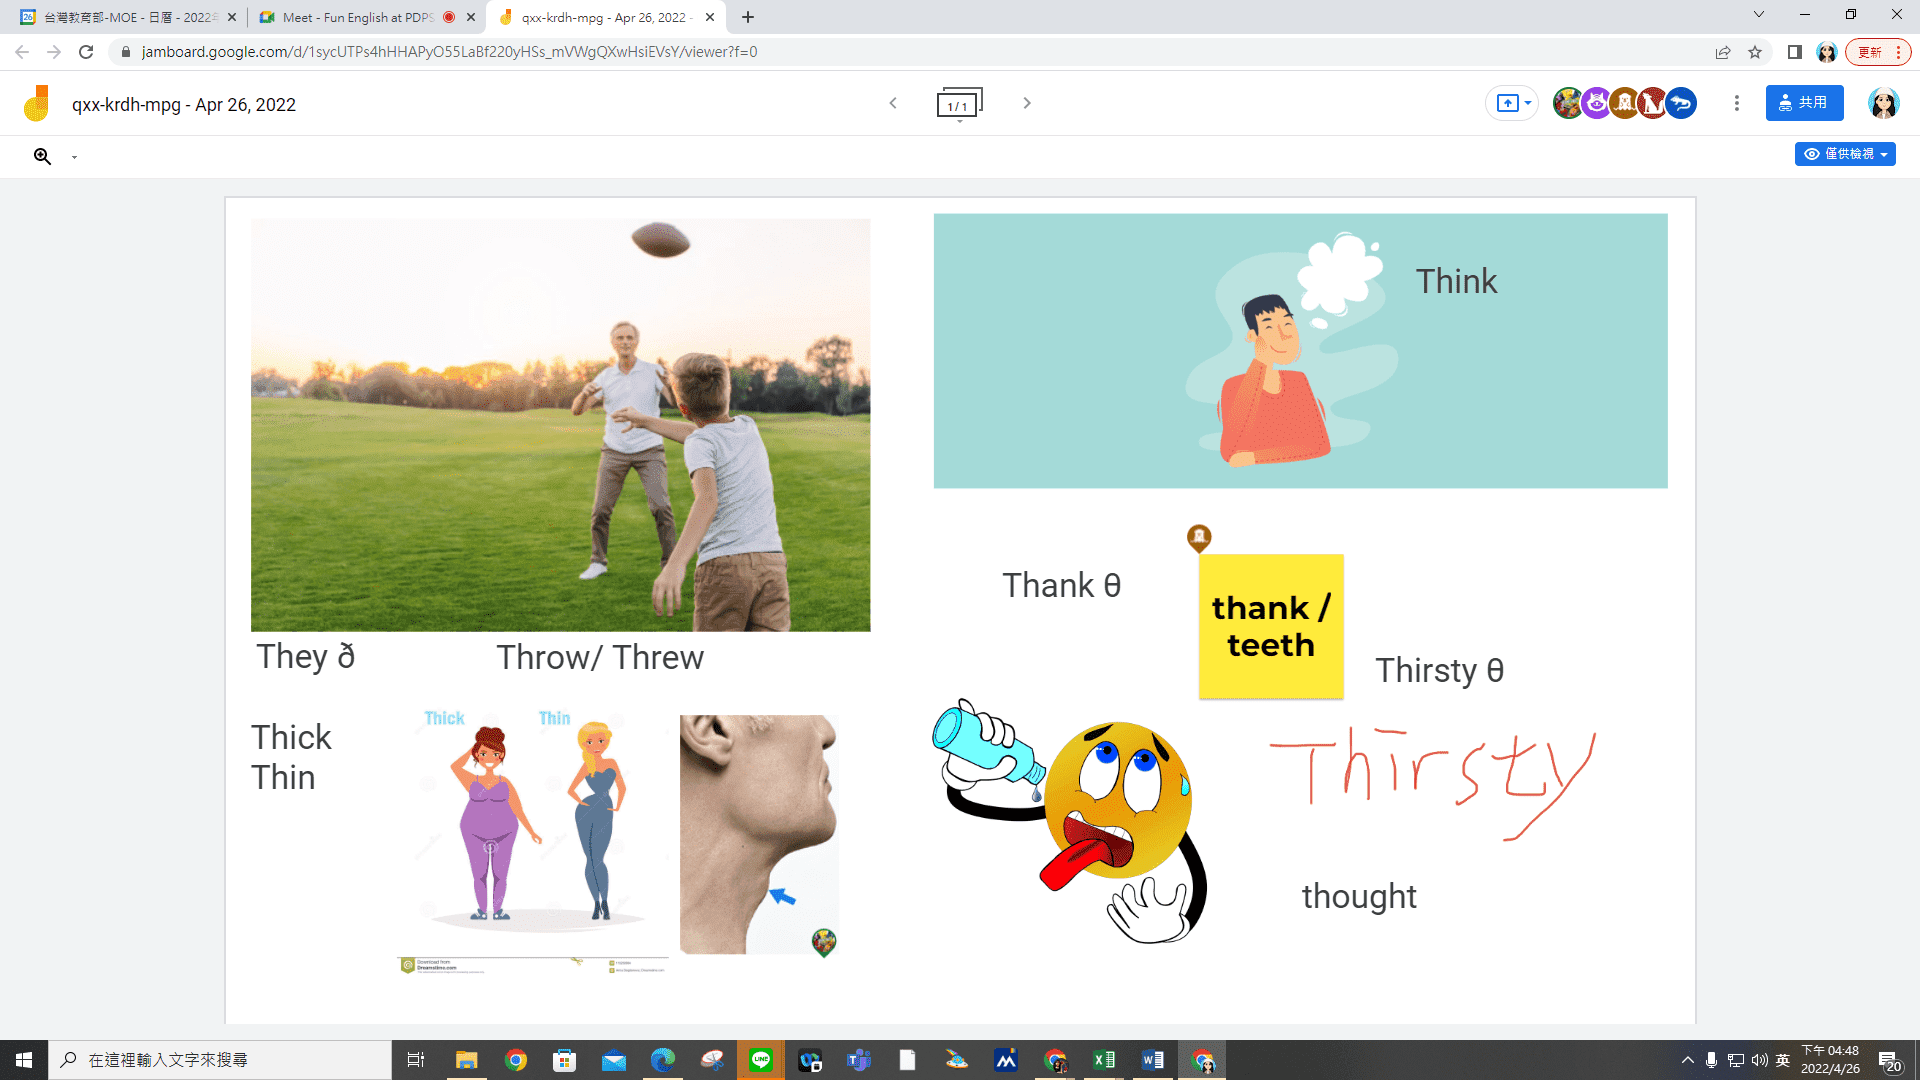1920x1080 pixels.
Task: Select the football throwing photo
Action: click(x=560, y=425)
